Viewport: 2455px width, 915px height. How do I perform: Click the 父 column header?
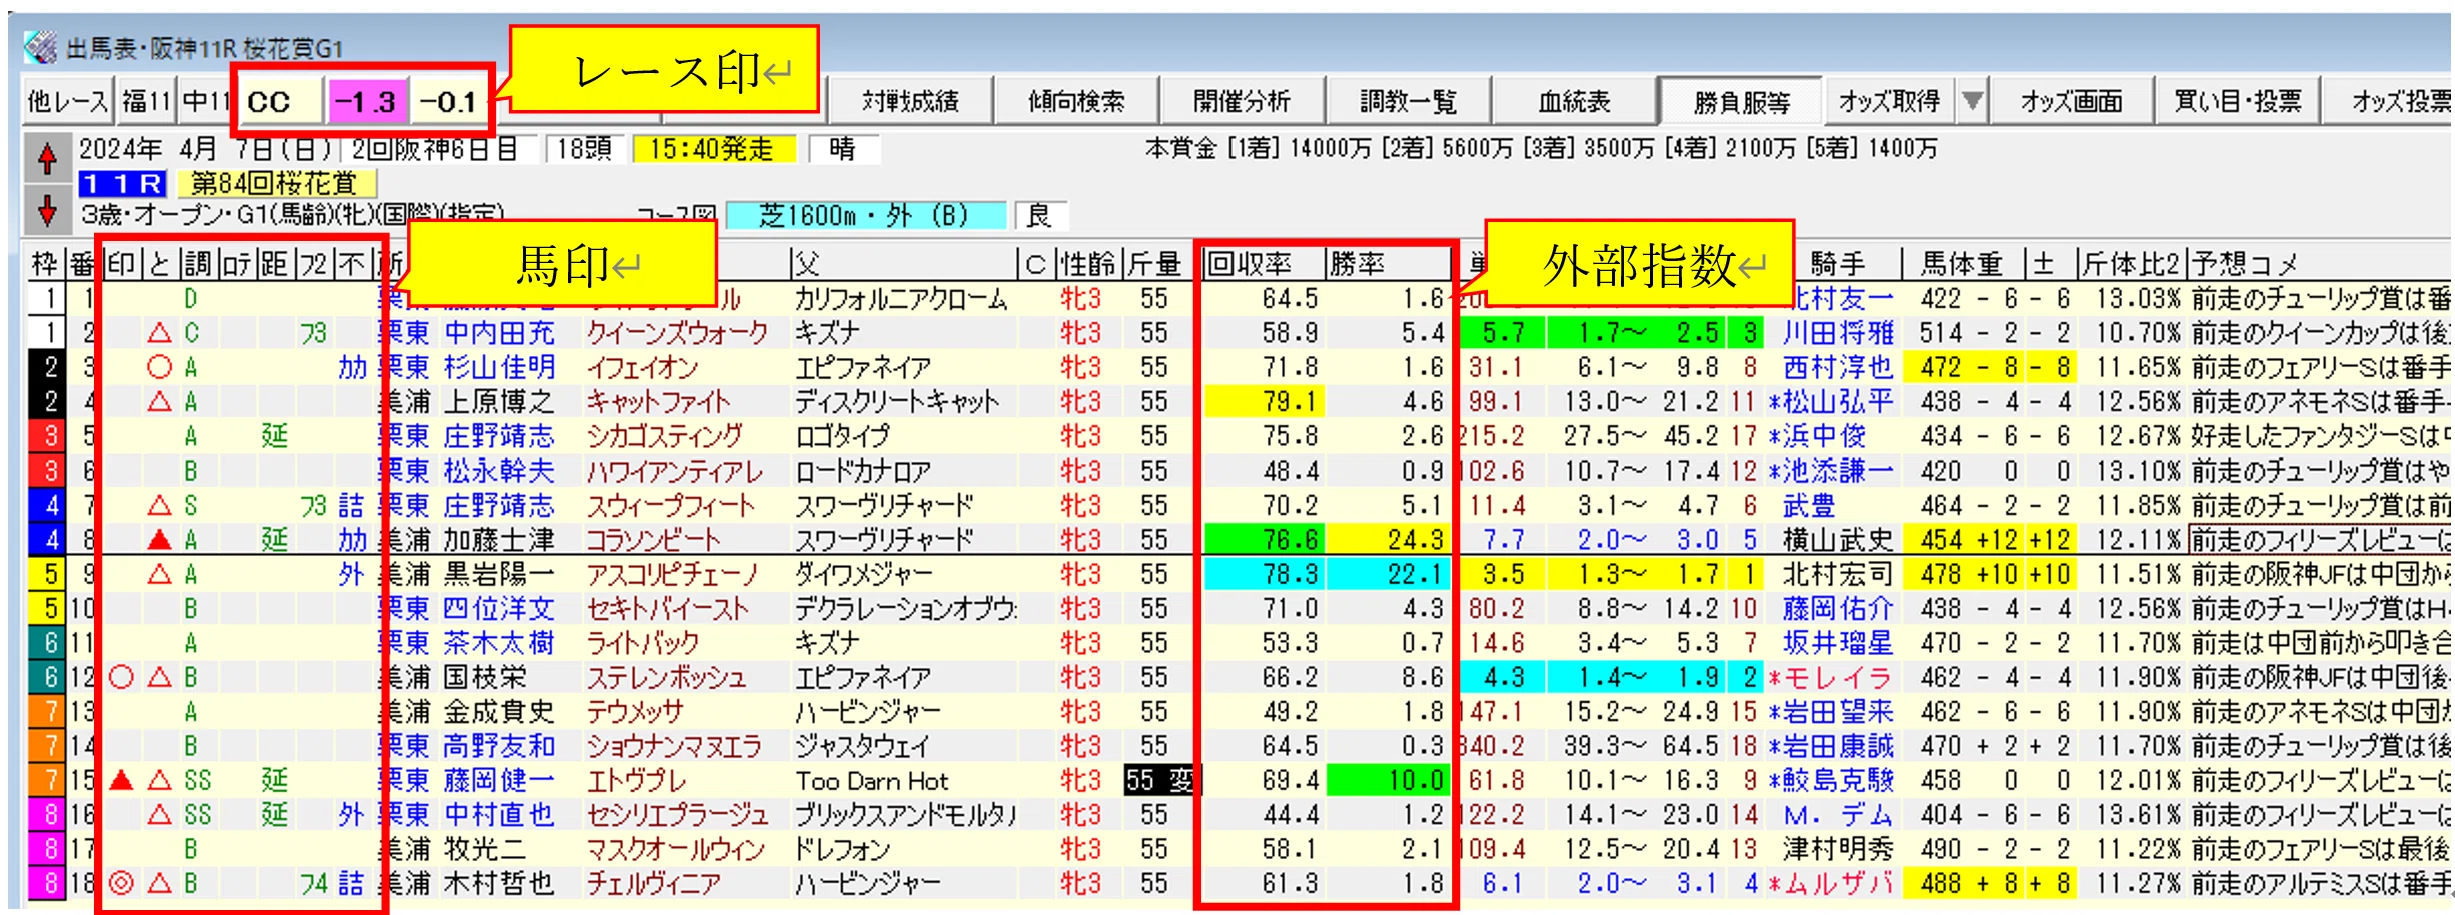[x=902, y=263]
